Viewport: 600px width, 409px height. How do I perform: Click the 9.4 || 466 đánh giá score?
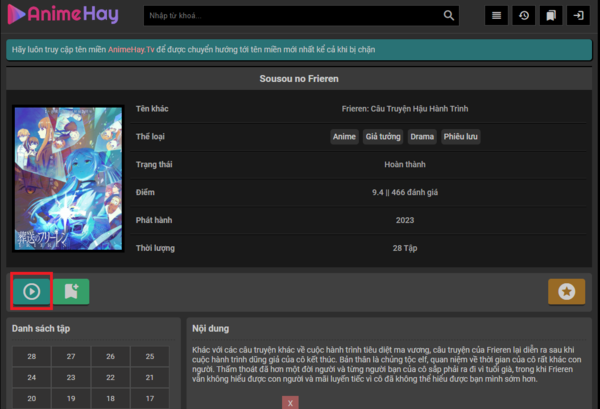(x=405, y=192)
